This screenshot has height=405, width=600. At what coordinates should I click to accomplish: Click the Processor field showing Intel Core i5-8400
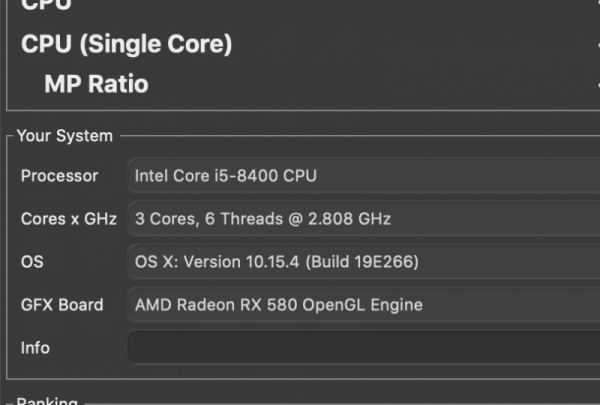[x=364, y=176]
